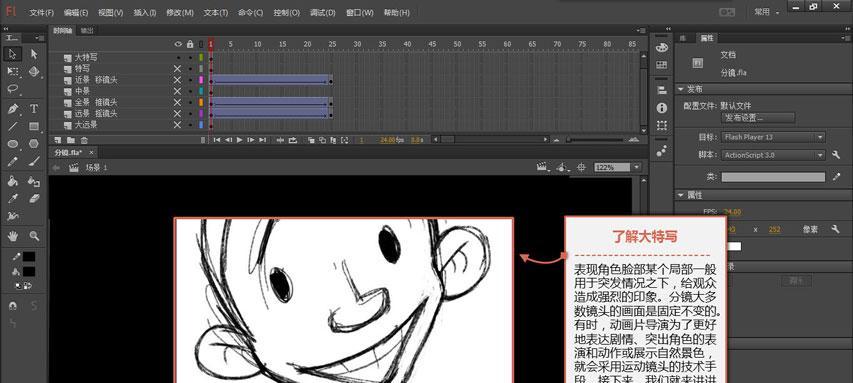Screen dimensions: 853x383
Task: Select the Selection (black arrow) tool
Action: (x=13, y=54)
